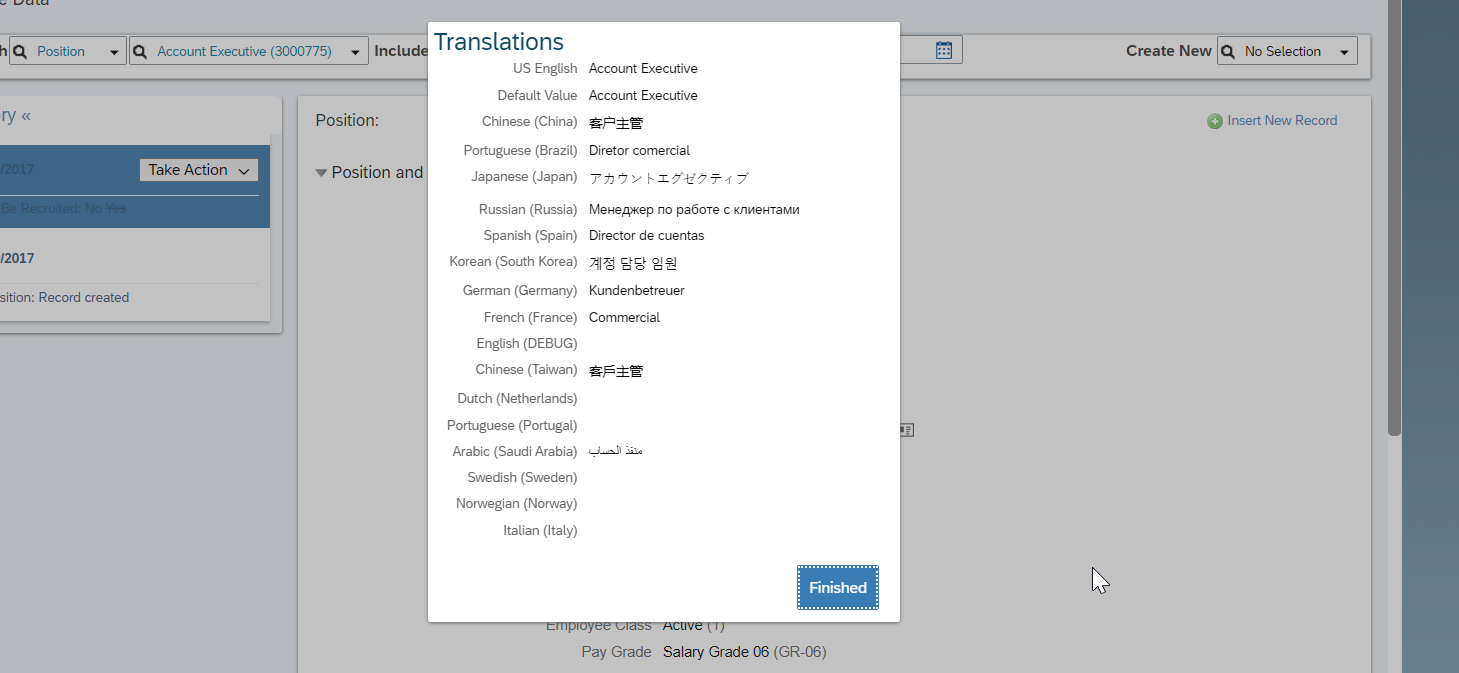Image resolution: width=1459 pixels, height=673 pixels.
Task: Select the Korean translation 계정 담당 임원
Action: [x=633, y=263]
